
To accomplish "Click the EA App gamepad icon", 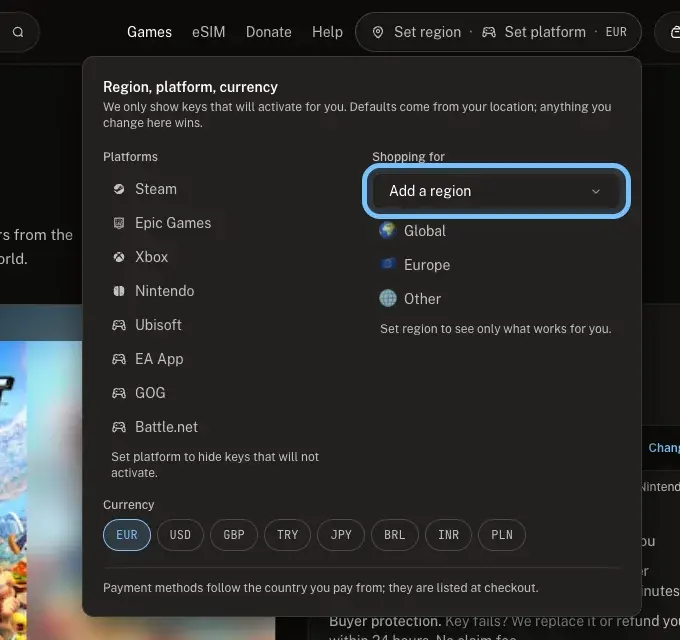I will coord(119,359).
